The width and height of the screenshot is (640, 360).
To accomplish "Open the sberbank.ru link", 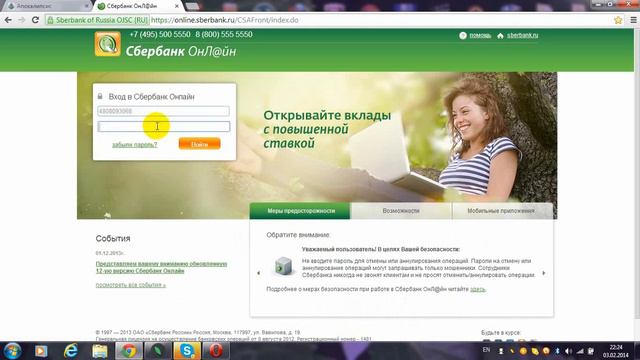I will coord(522,36).
